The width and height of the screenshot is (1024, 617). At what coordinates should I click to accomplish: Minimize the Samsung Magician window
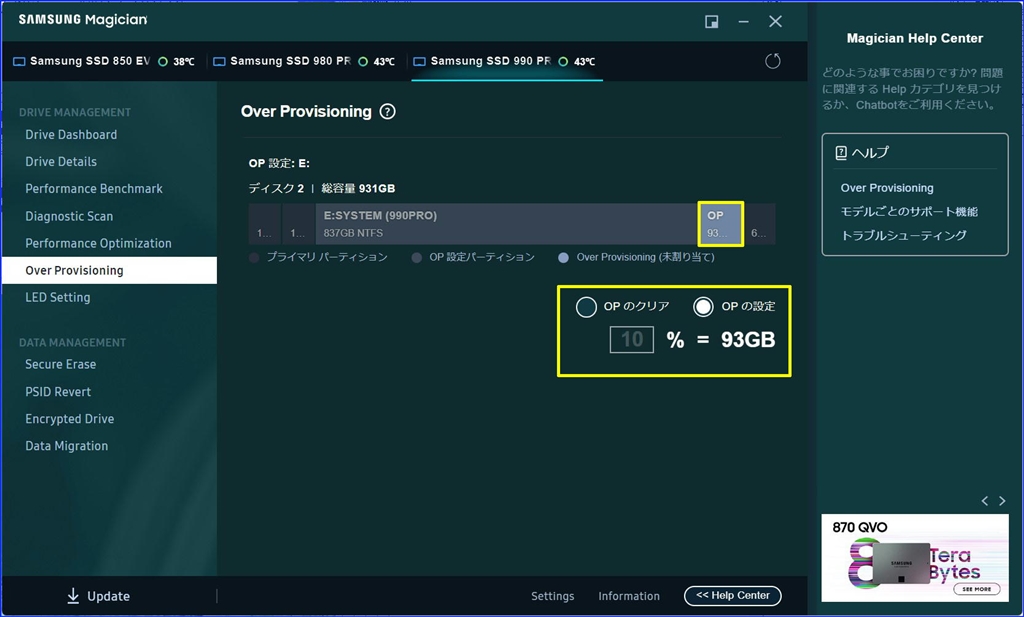743,22
